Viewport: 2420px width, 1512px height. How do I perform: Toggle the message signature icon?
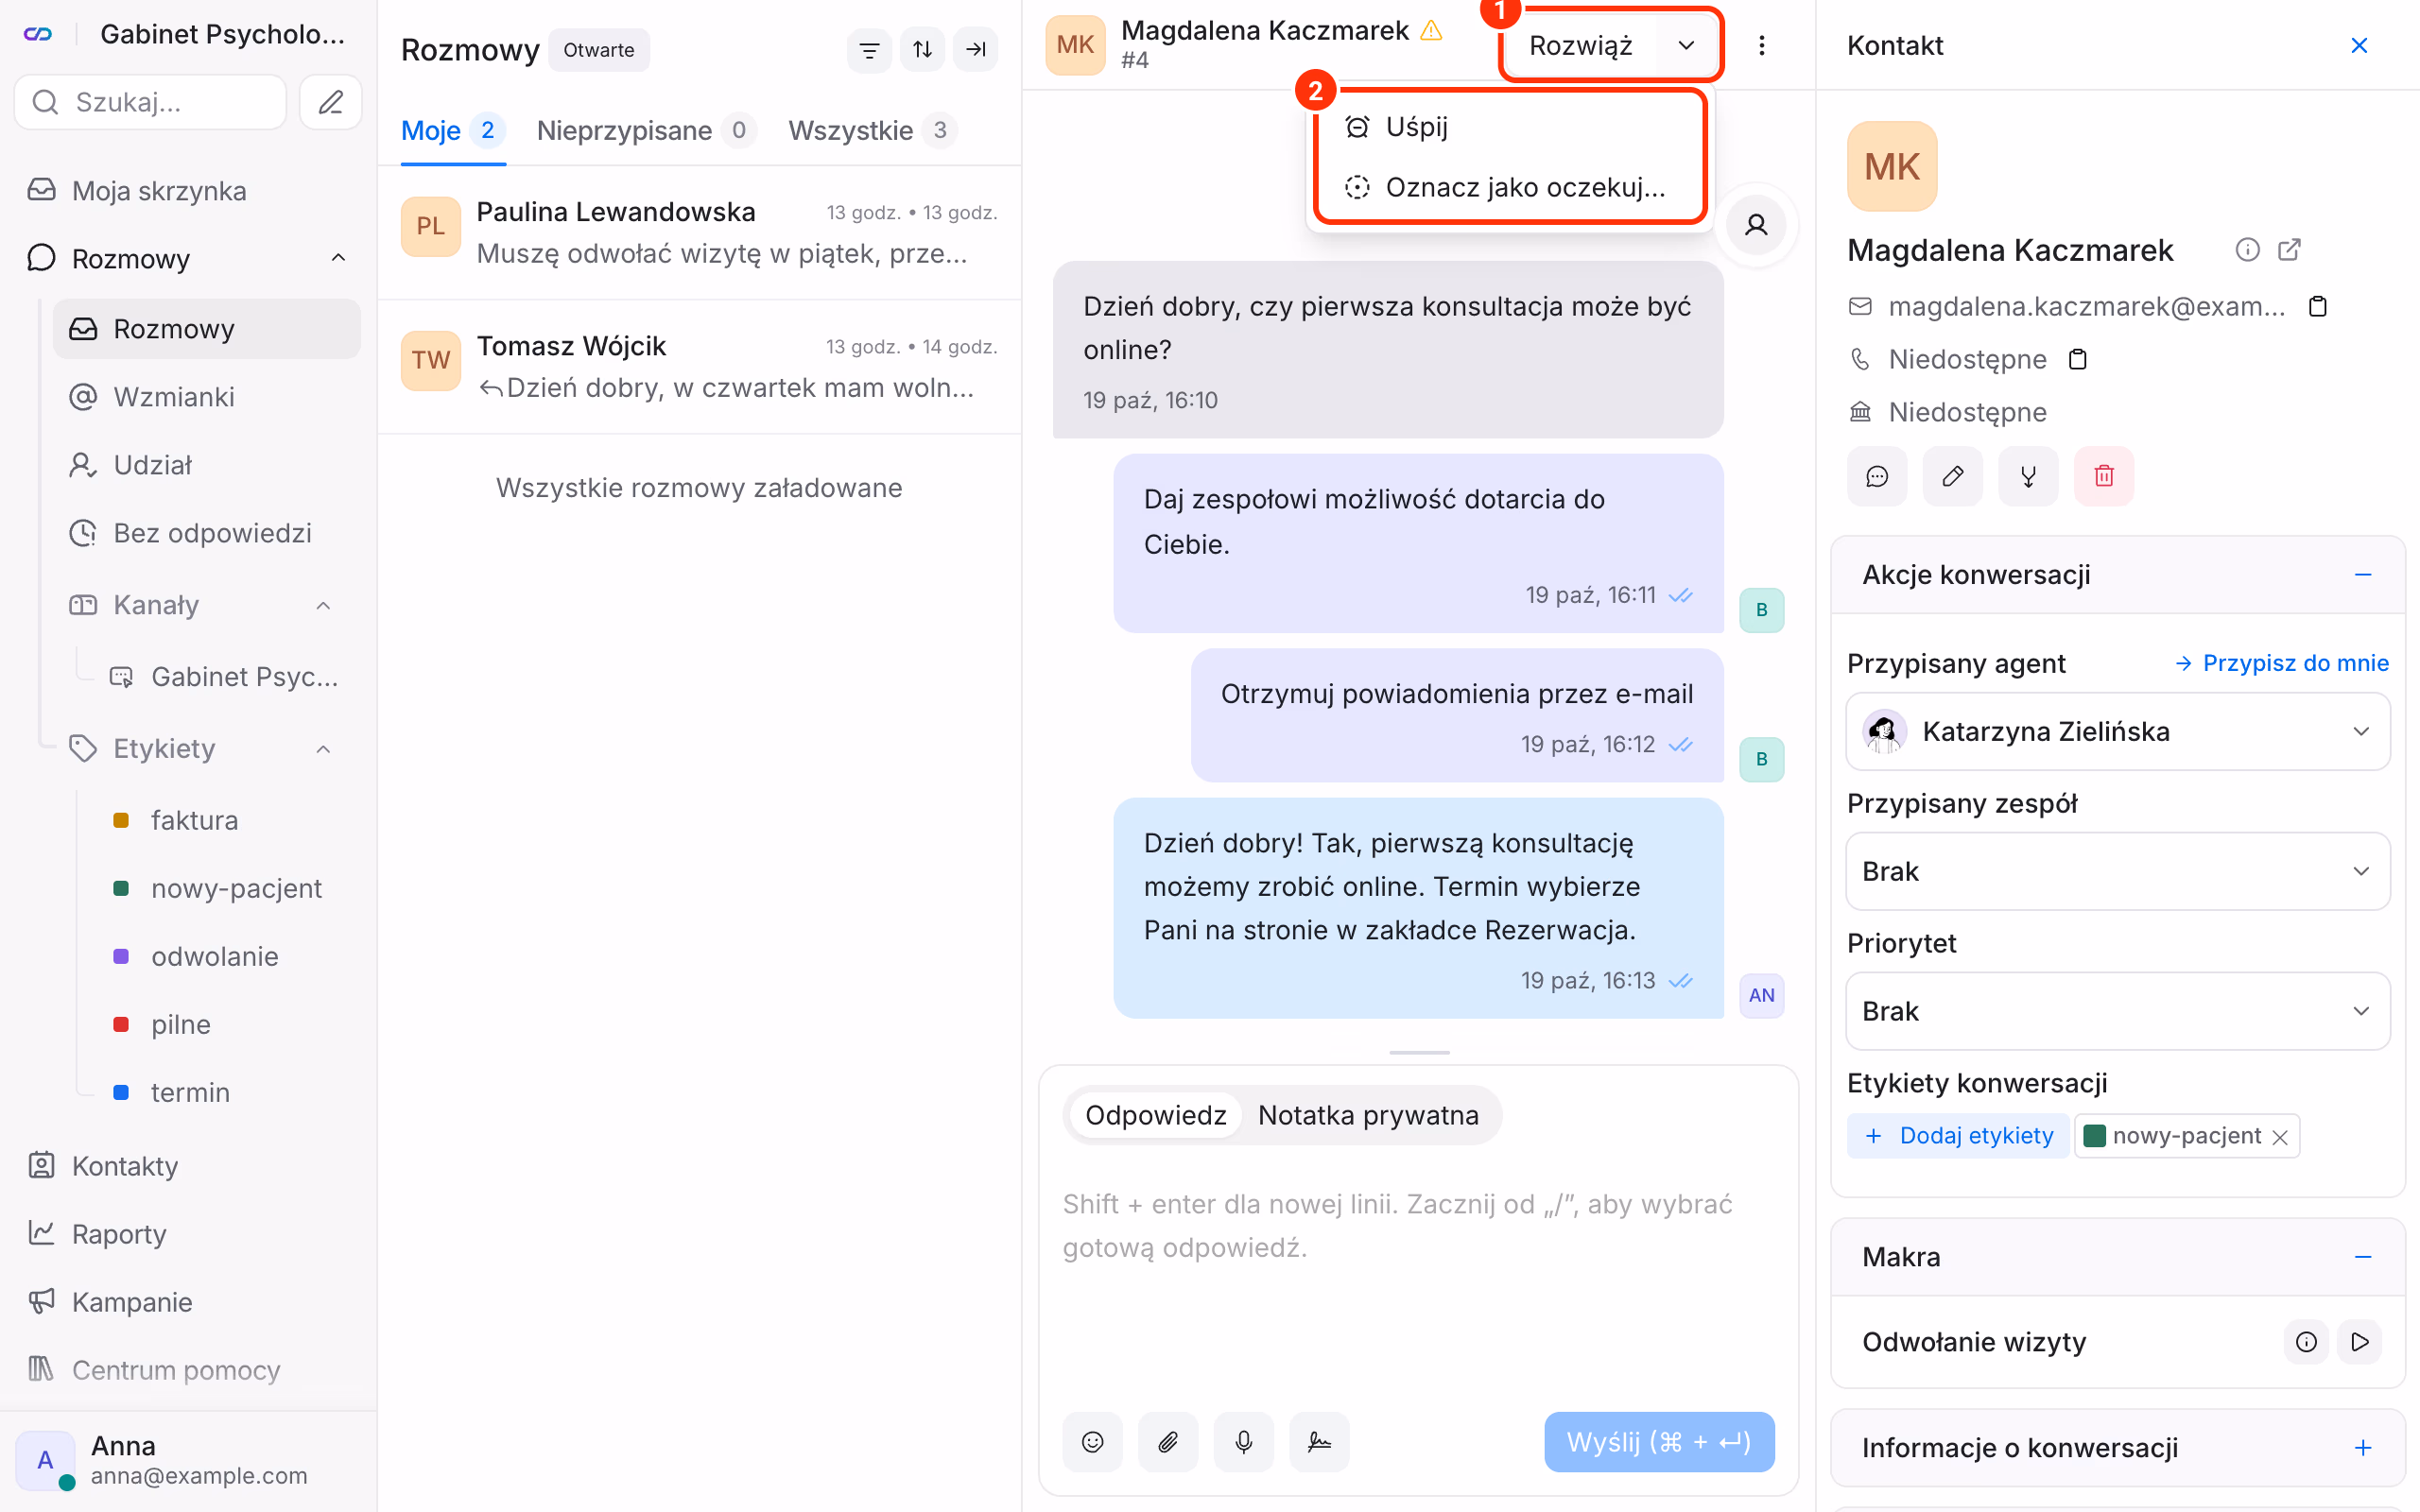(1319, 1441)
